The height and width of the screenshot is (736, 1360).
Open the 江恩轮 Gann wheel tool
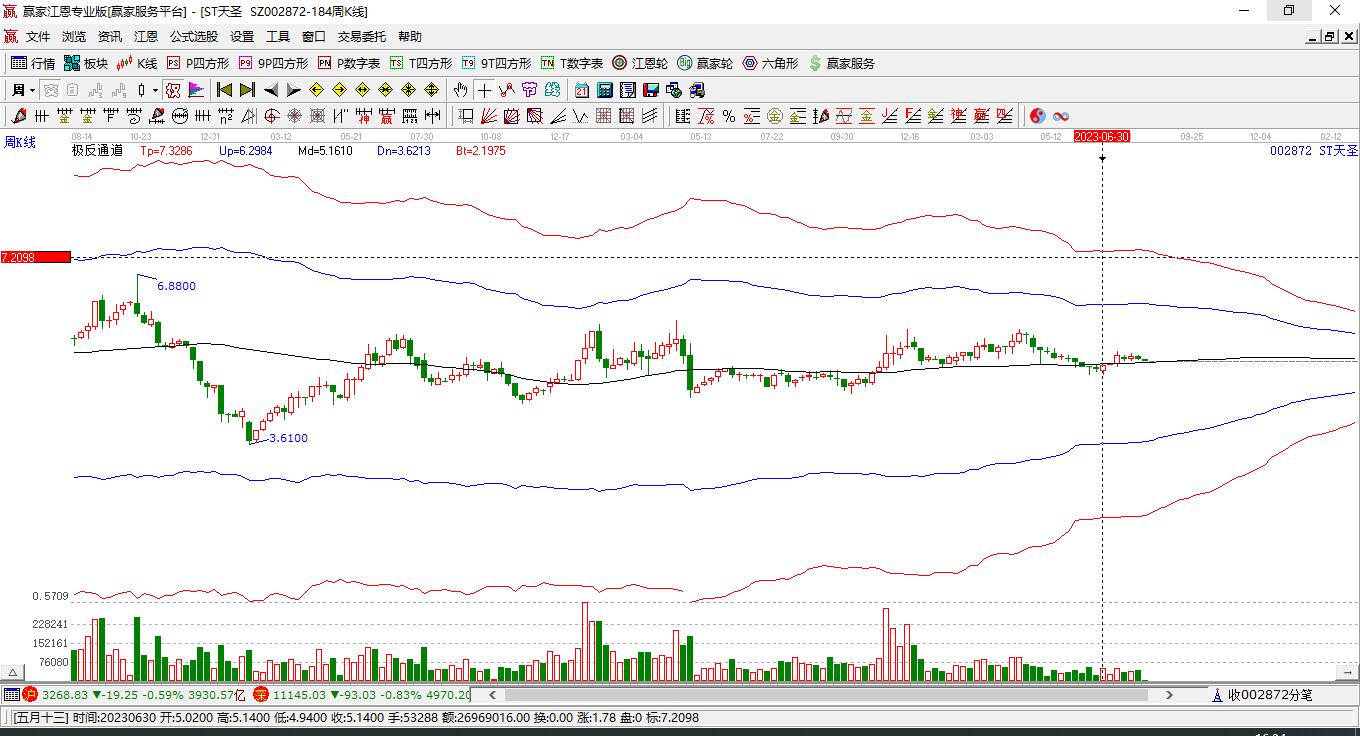640,63
